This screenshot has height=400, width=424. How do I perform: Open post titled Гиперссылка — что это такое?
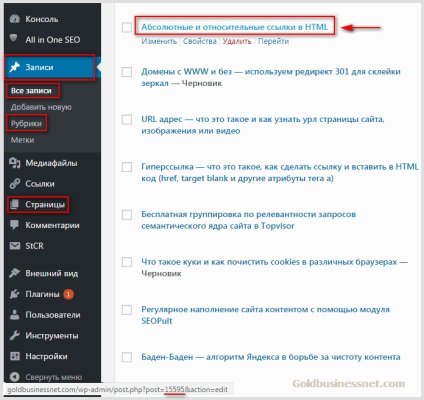click(x=280, y=172)
